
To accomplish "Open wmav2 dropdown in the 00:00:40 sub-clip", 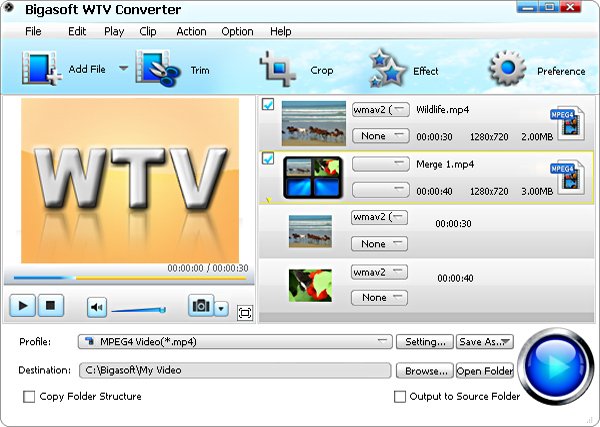I will pyautogui.click(x=379, y=272).
